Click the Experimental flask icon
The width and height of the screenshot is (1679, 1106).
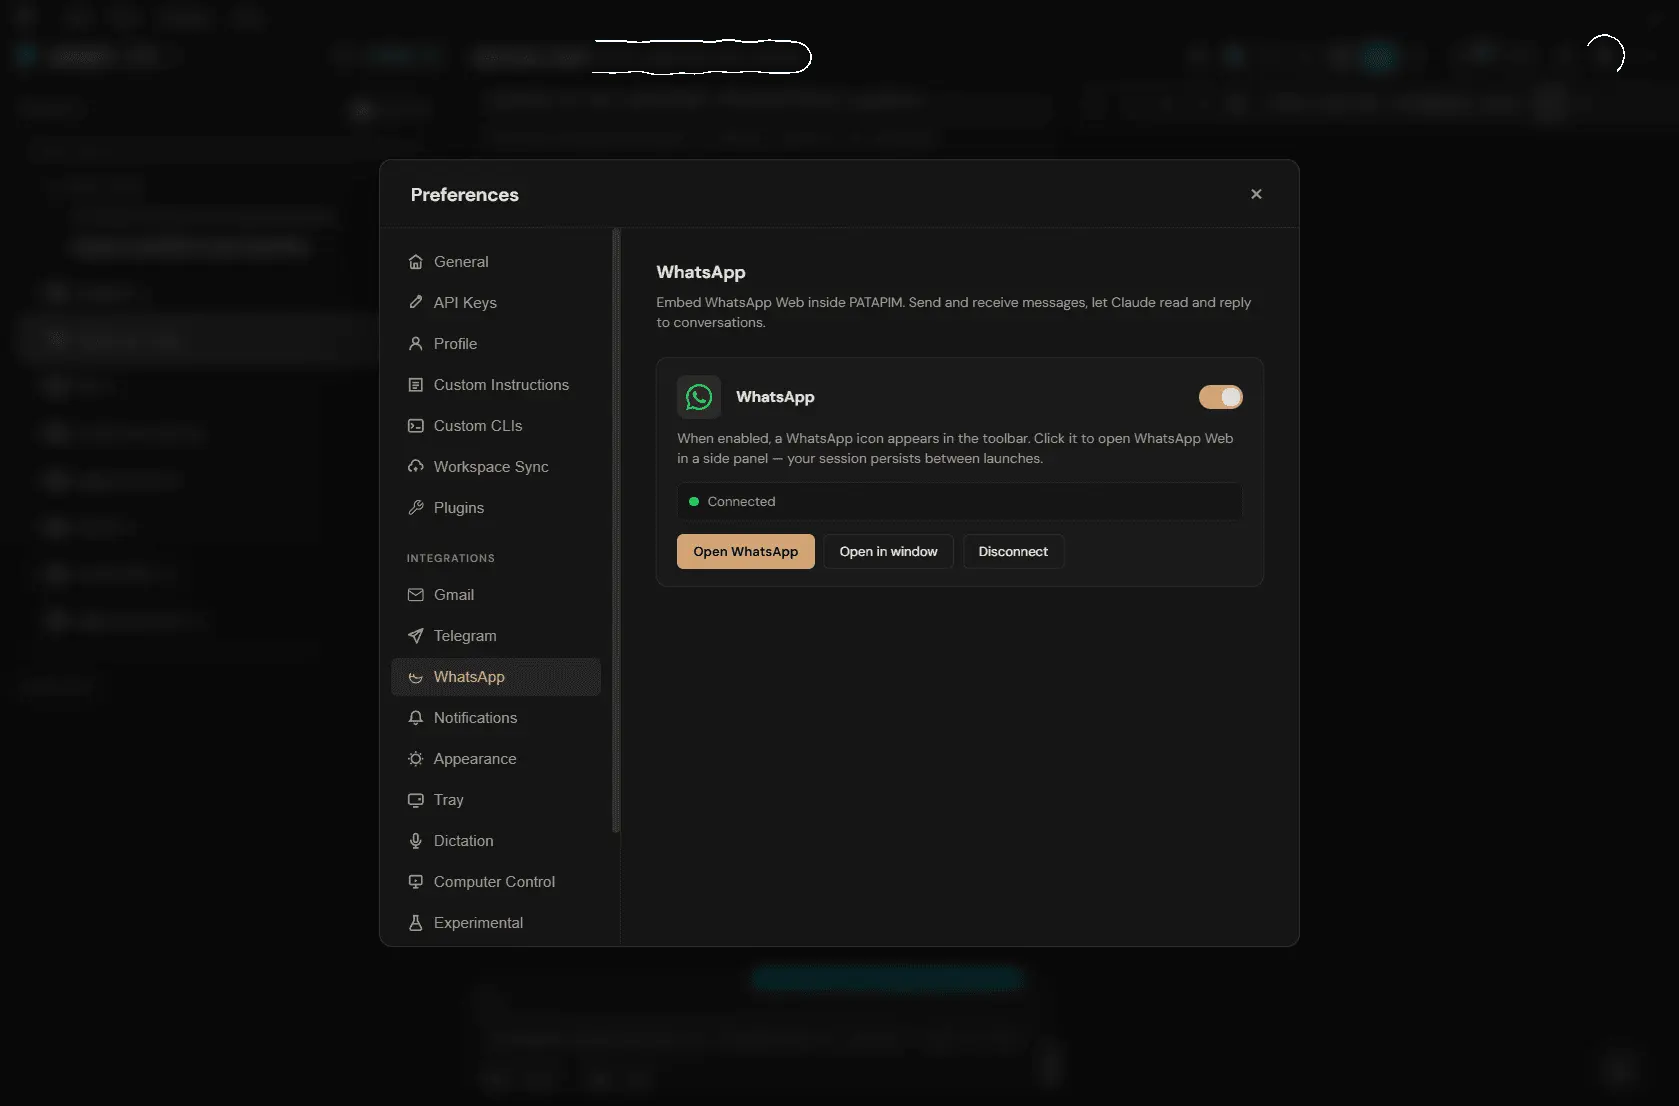[x=416, y=923]
